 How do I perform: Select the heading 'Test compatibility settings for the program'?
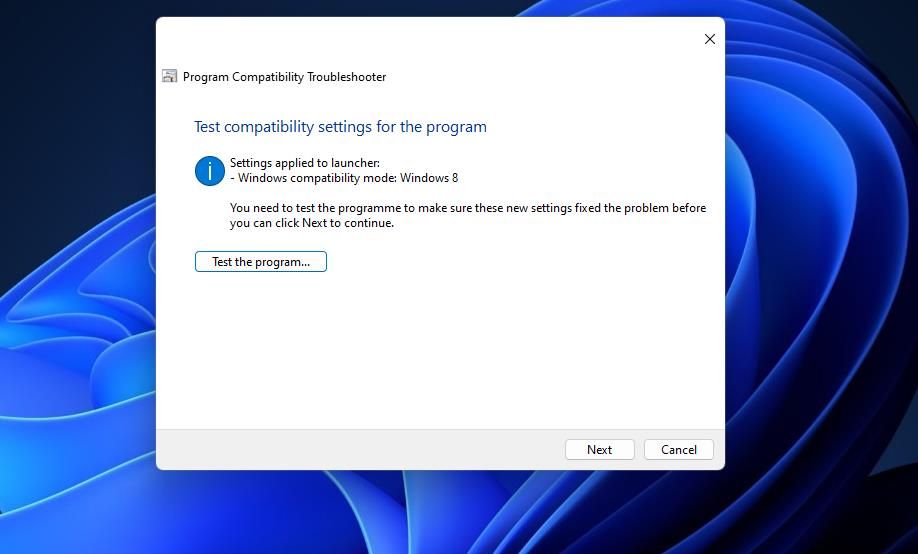[x=340, y=126]
